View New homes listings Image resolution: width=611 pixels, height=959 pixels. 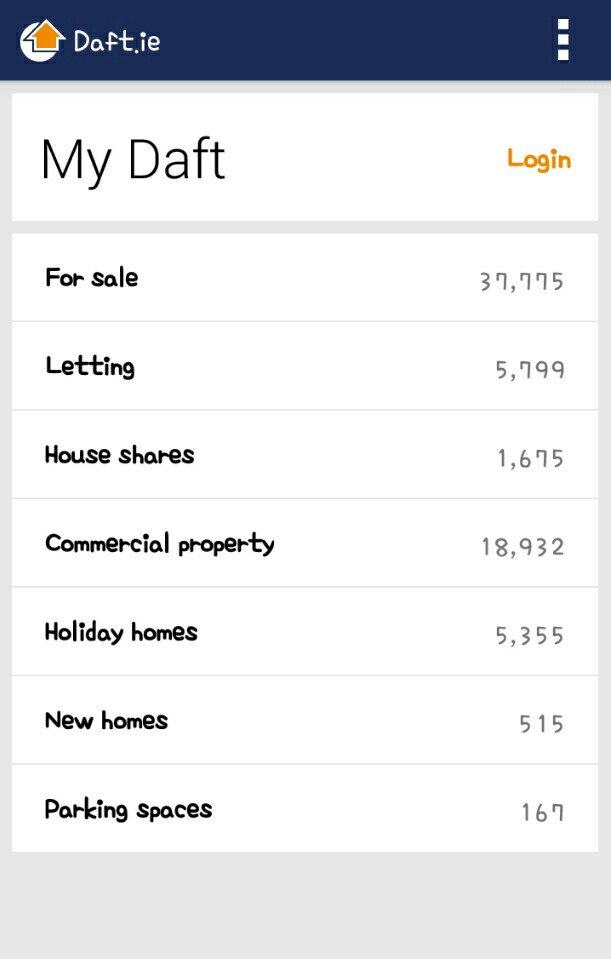[305, 720]
